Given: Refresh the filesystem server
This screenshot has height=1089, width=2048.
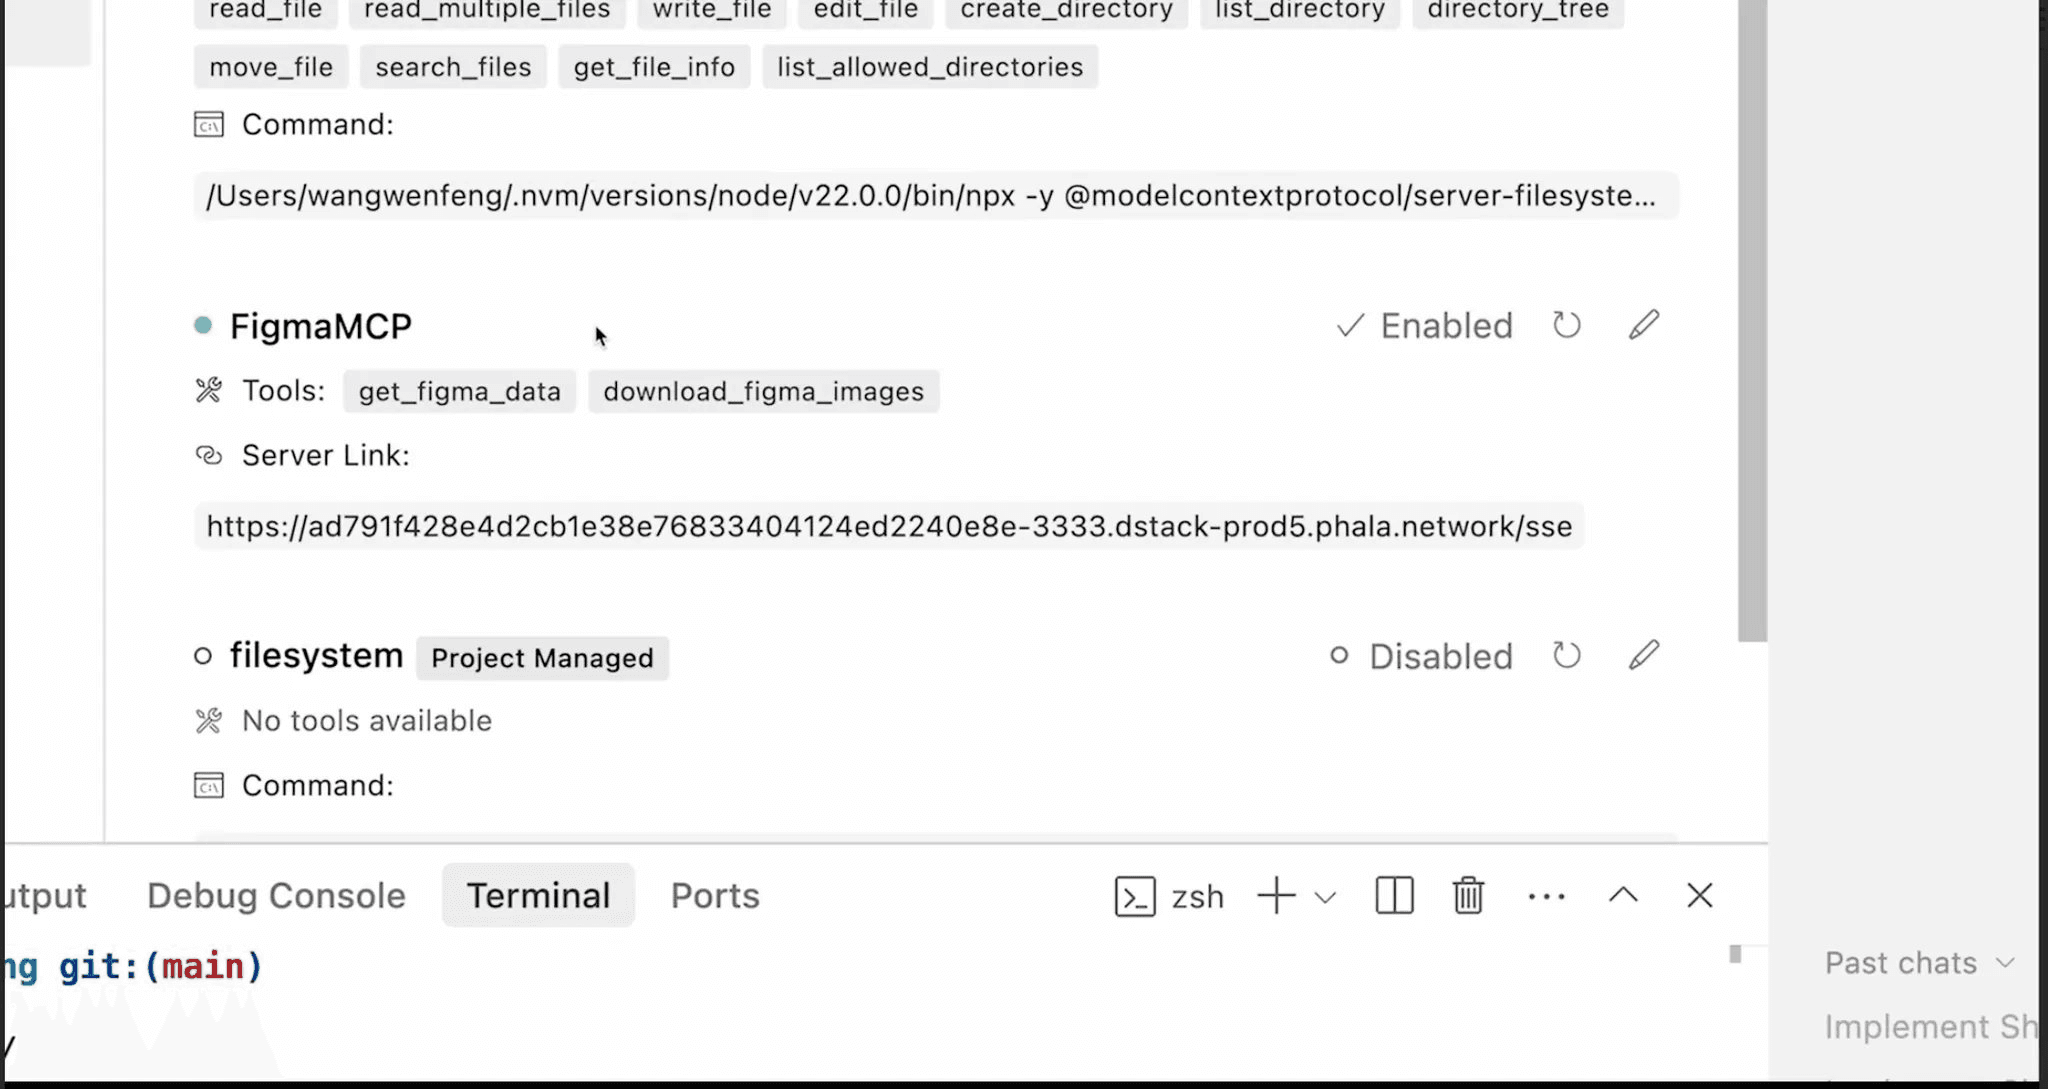Looking at the screenshot, I should tap(1566, 656).
